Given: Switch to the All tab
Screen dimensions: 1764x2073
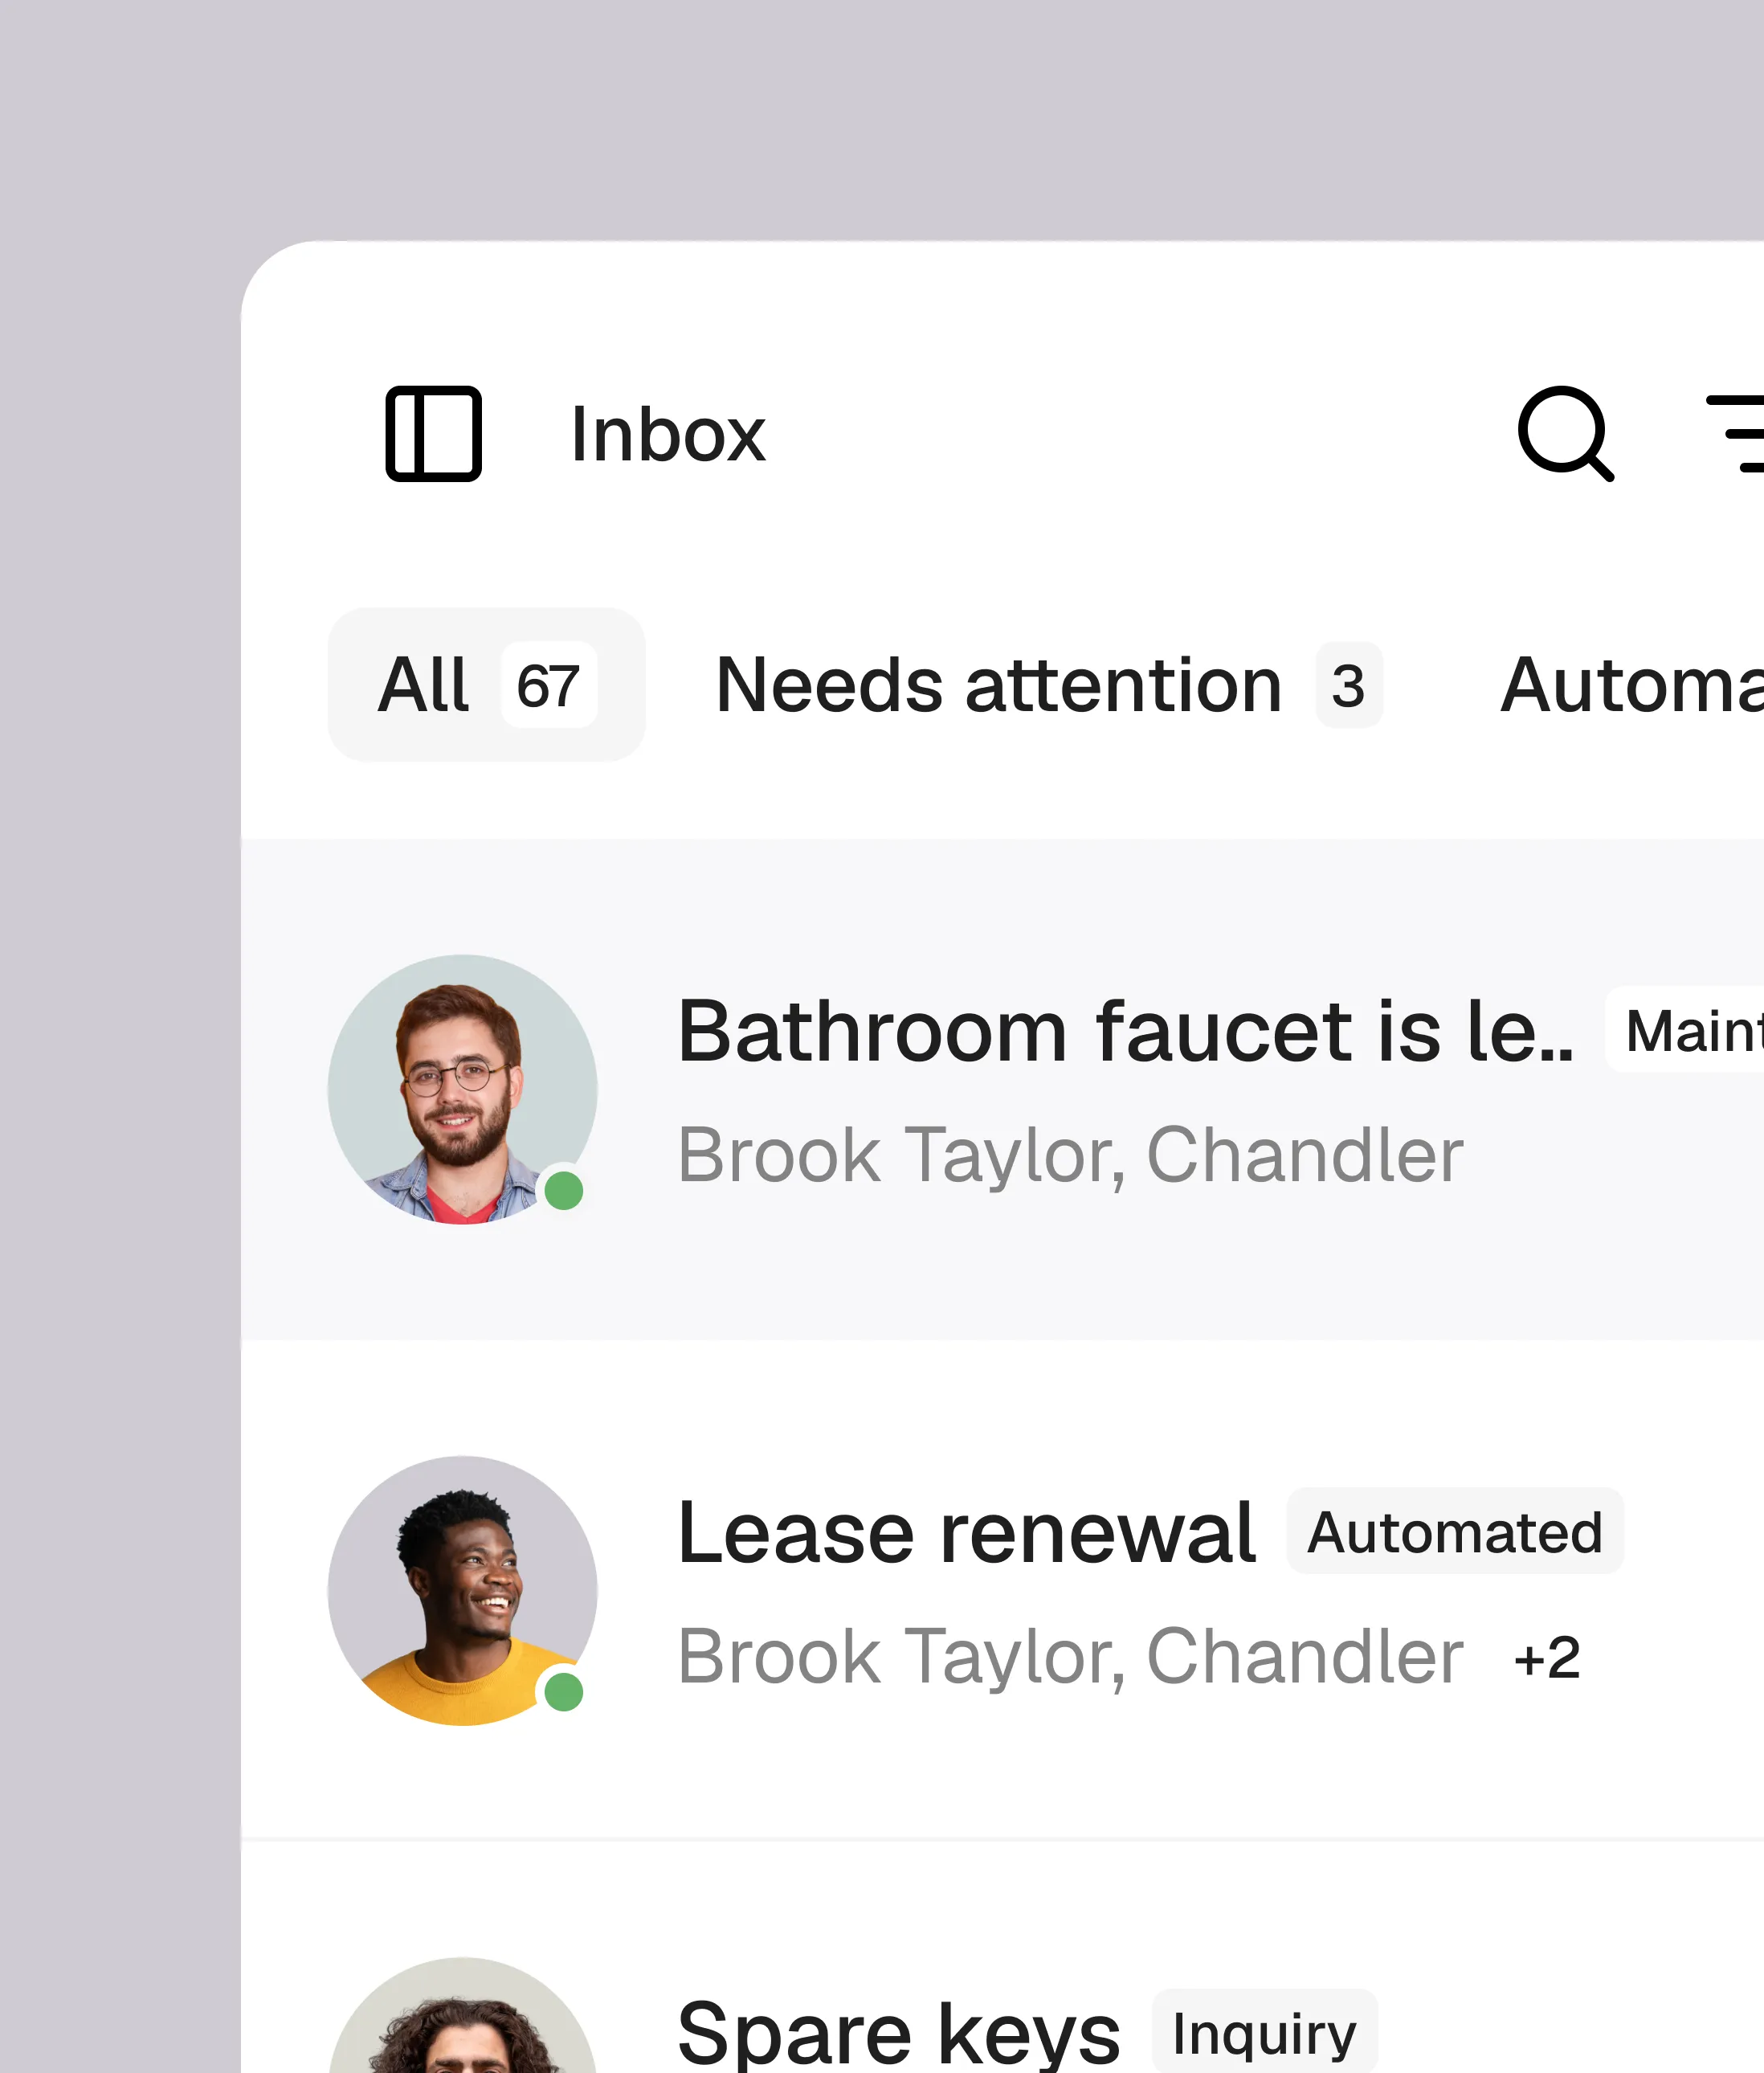Looking at the screenshot, I should [x=423, y=684].
